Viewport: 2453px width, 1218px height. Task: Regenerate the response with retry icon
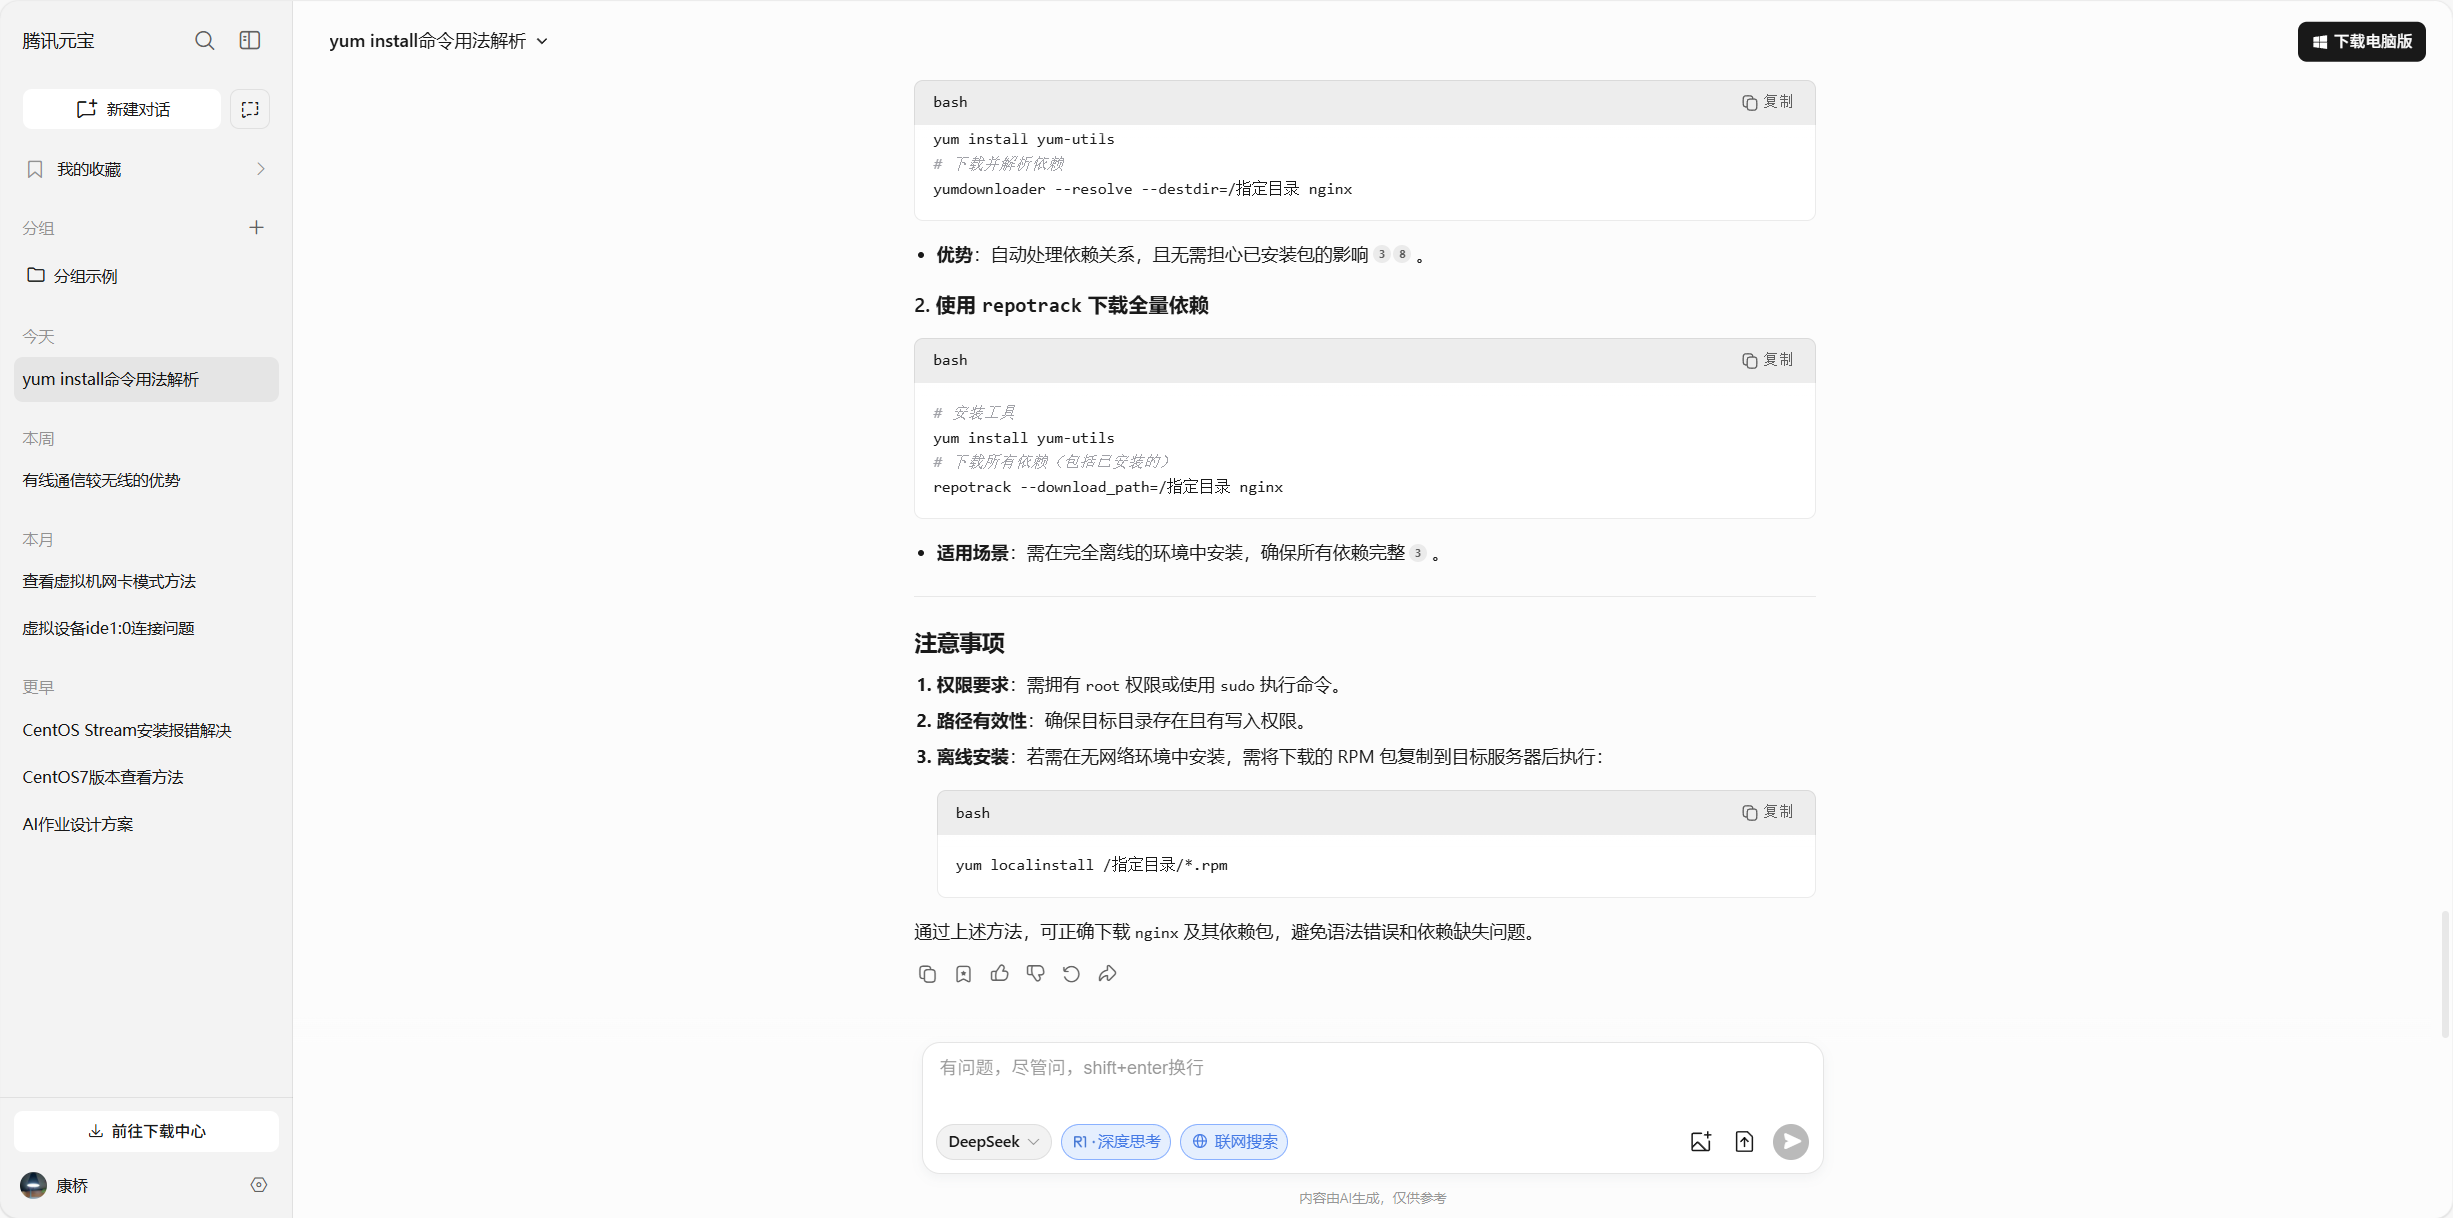point(1071,973)
